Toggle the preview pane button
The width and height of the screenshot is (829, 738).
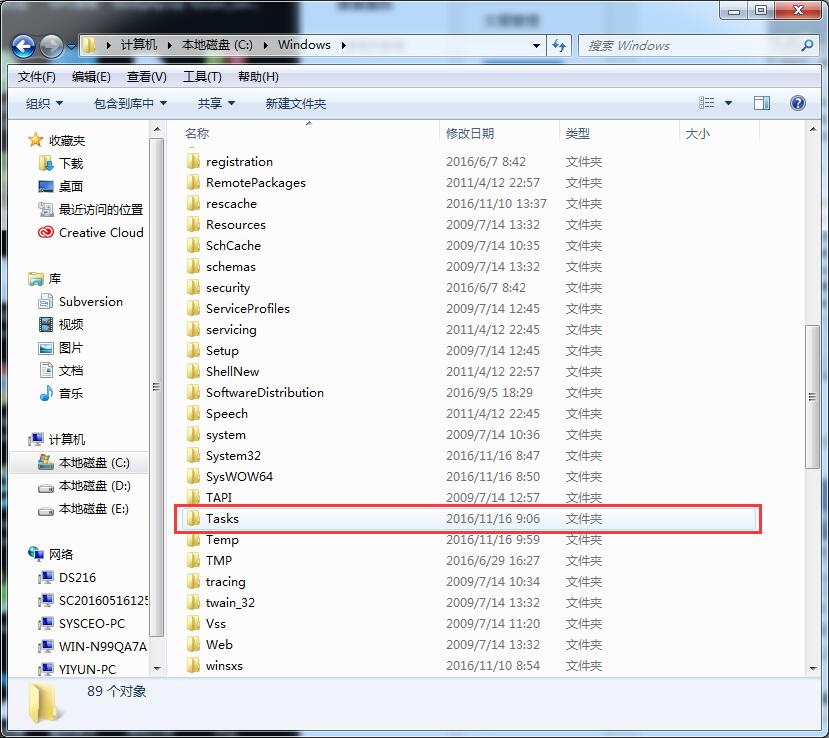(762, 102)
